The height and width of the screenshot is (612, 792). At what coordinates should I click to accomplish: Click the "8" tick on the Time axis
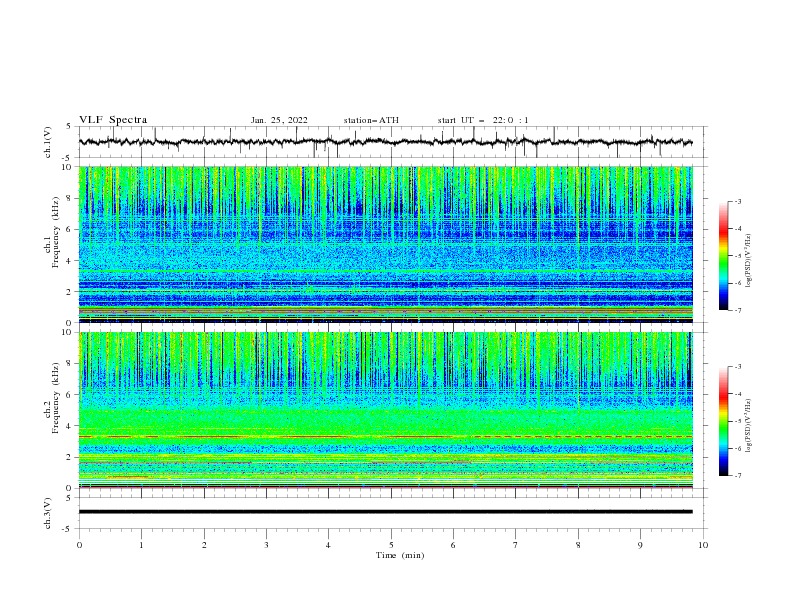pyautogui.click(x=578, y=545)
